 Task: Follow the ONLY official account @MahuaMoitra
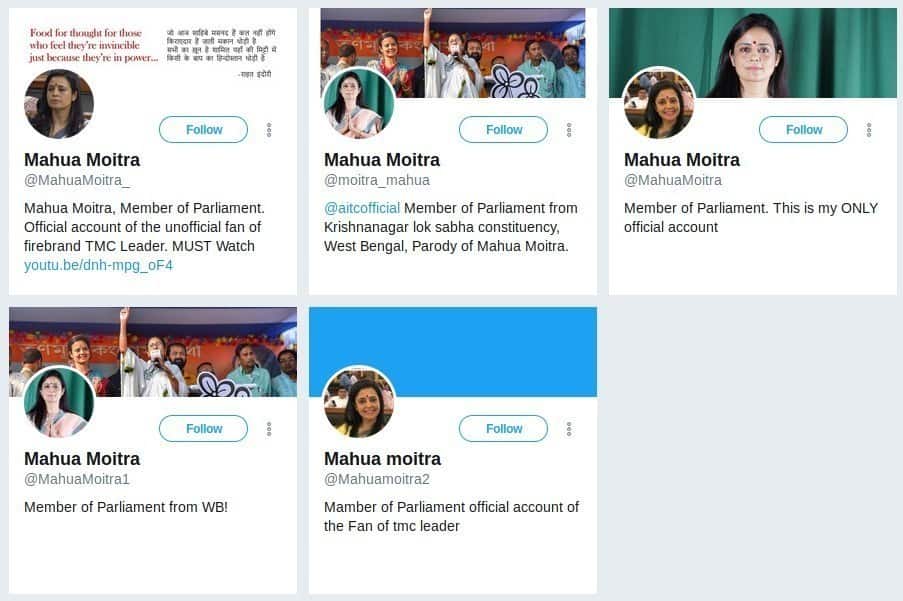[x=803, y=130]
